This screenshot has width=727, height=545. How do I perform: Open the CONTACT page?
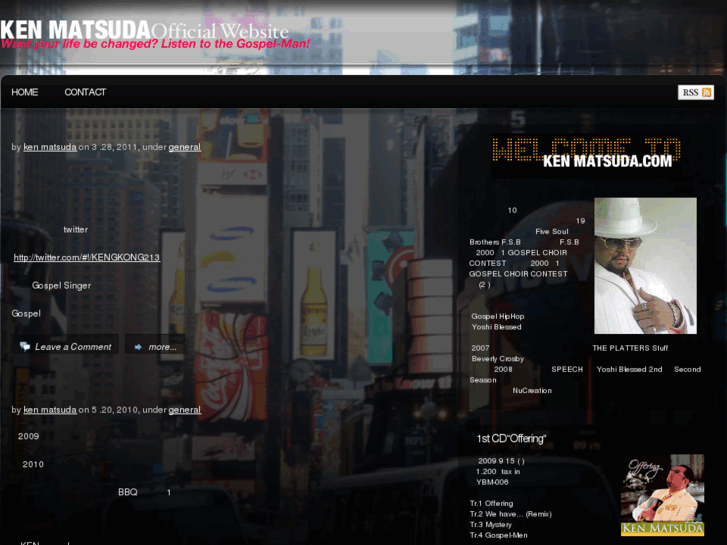pos(85,92)
